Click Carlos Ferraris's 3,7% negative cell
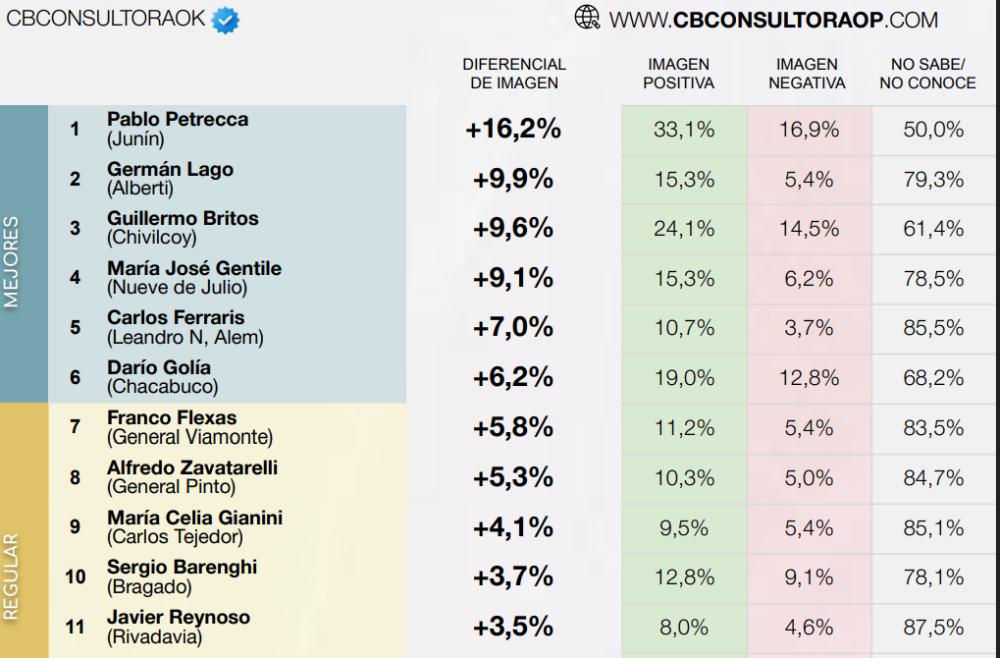 809,328
